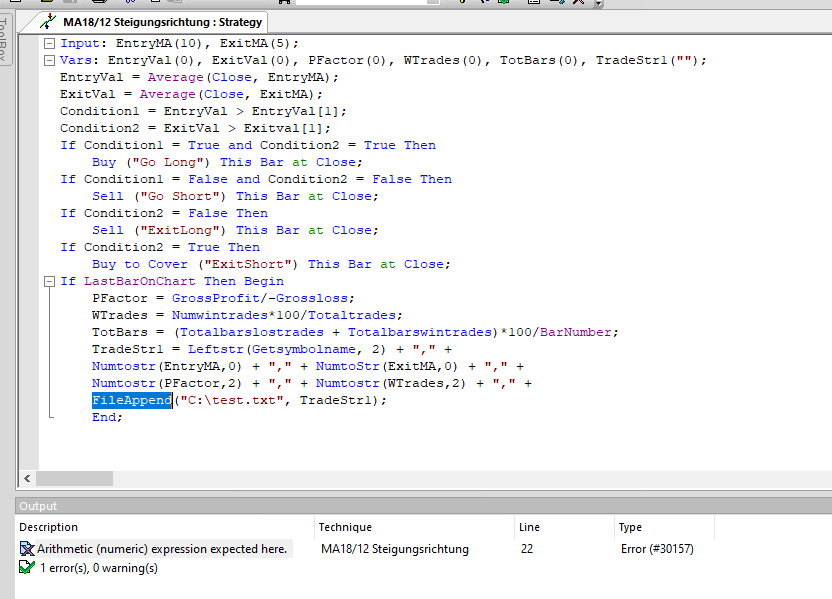Viewport: 832px width, 599px height.
Task: Click Getsymbolname in the TradeStr1 line
Action: 304,349
